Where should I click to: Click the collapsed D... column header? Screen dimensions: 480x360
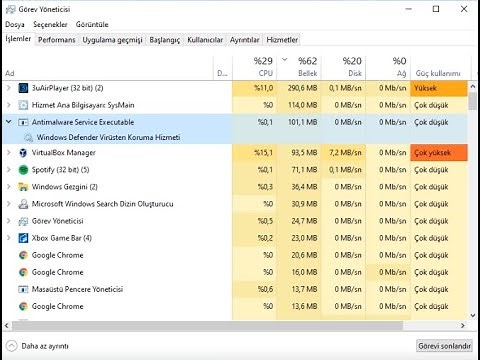(222, 67)
